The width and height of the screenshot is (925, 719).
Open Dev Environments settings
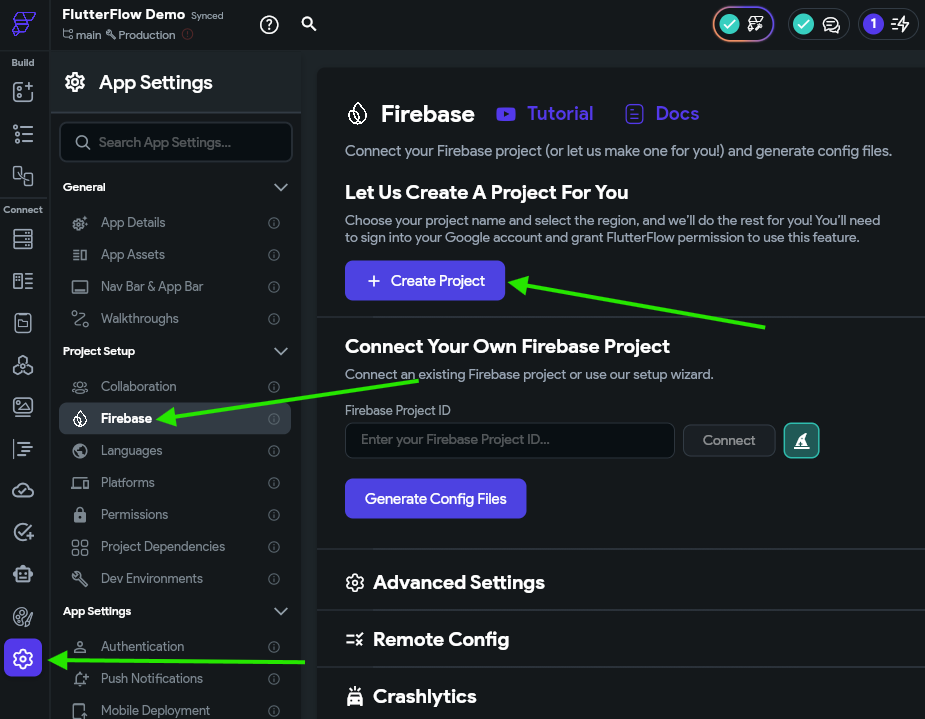pyautogui.click(x=175, y=579)
